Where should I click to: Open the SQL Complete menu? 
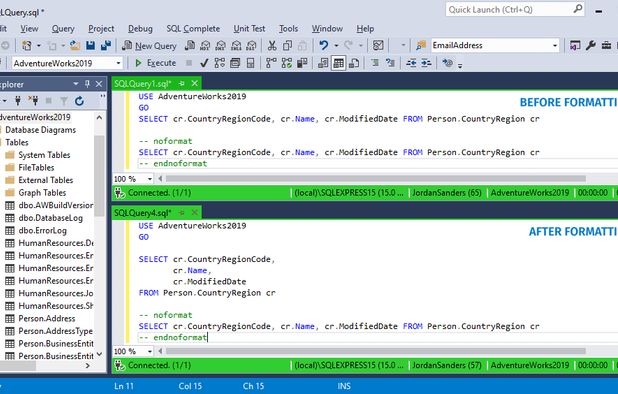(193, 29)
